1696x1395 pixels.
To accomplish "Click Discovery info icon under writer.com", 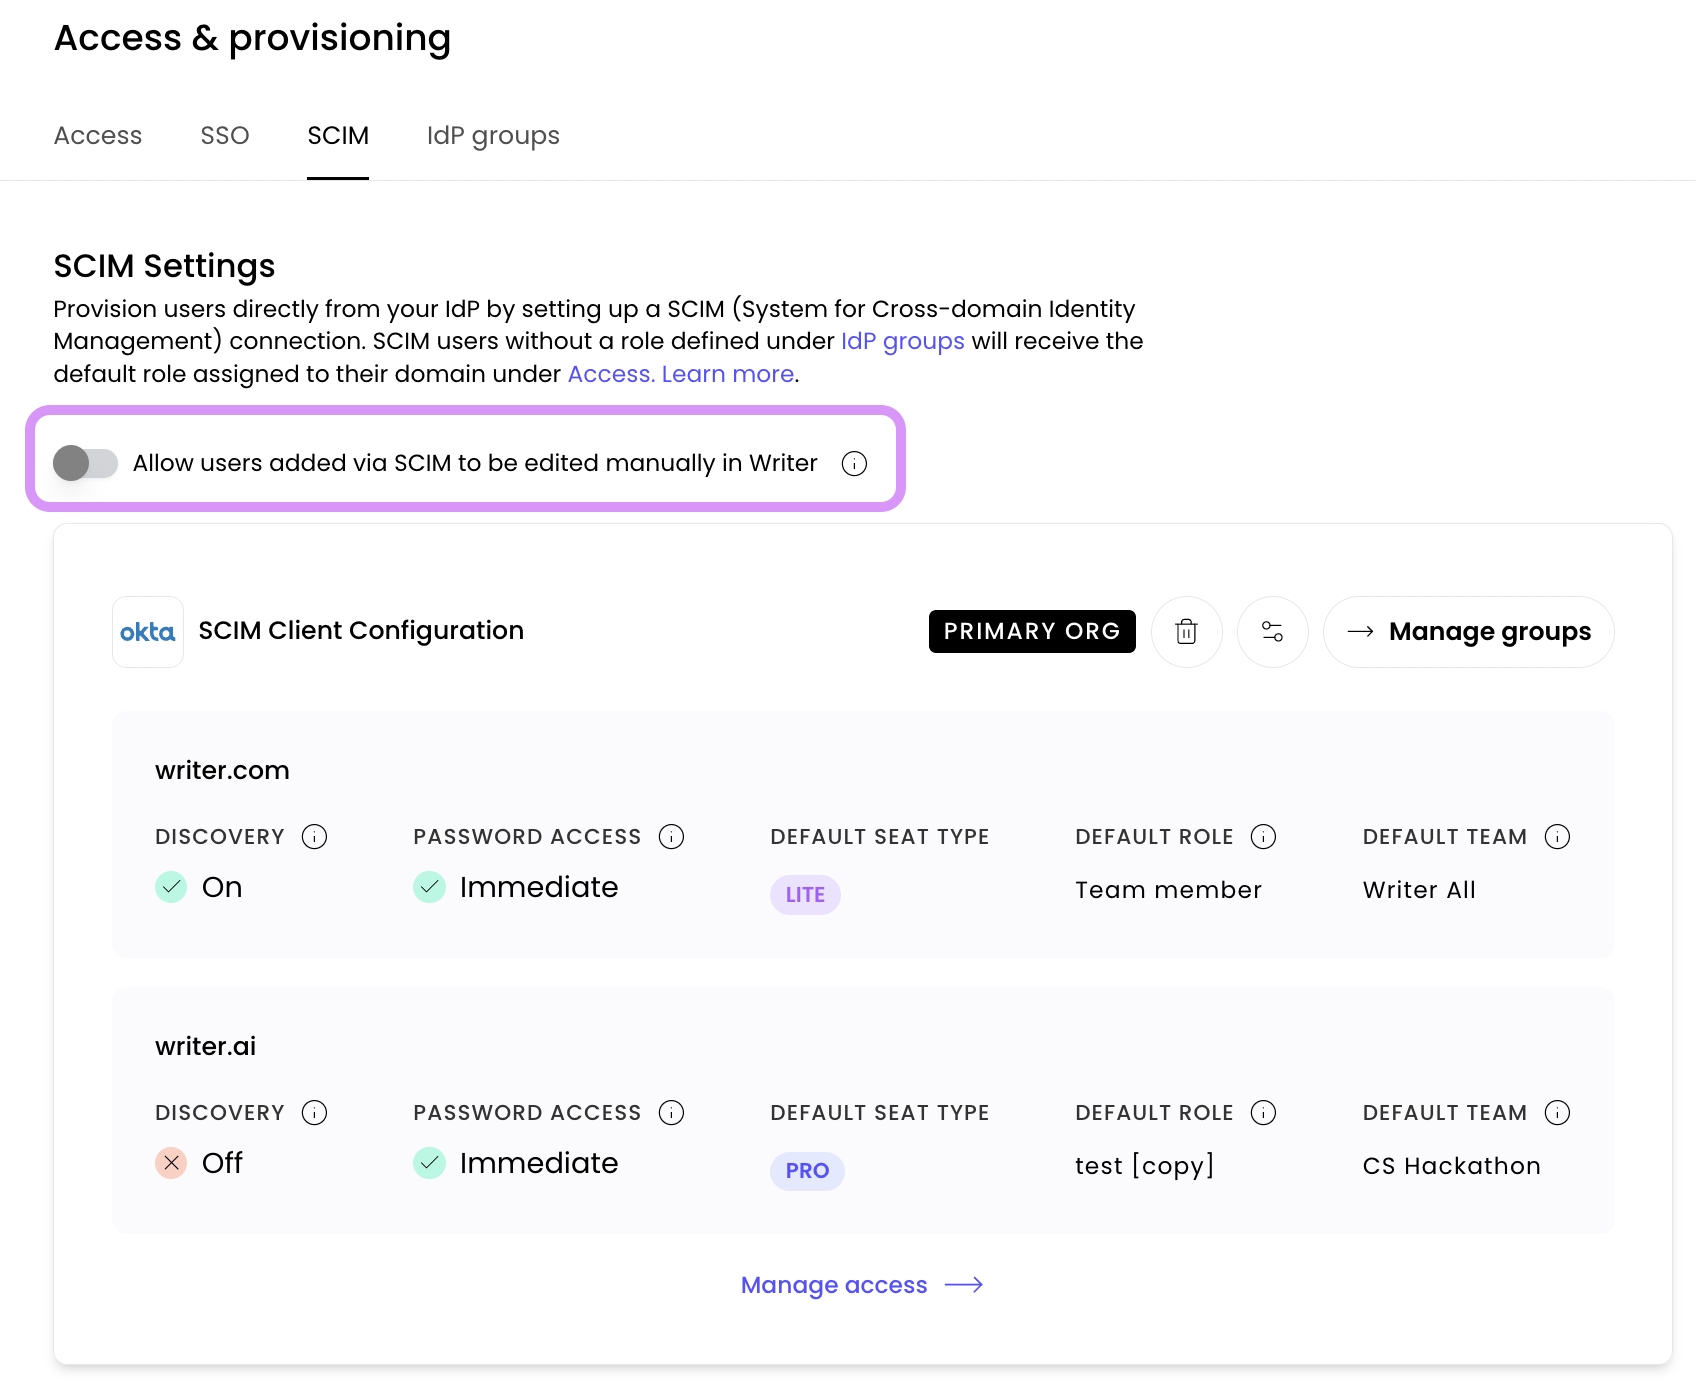I will tap(314, 837).
